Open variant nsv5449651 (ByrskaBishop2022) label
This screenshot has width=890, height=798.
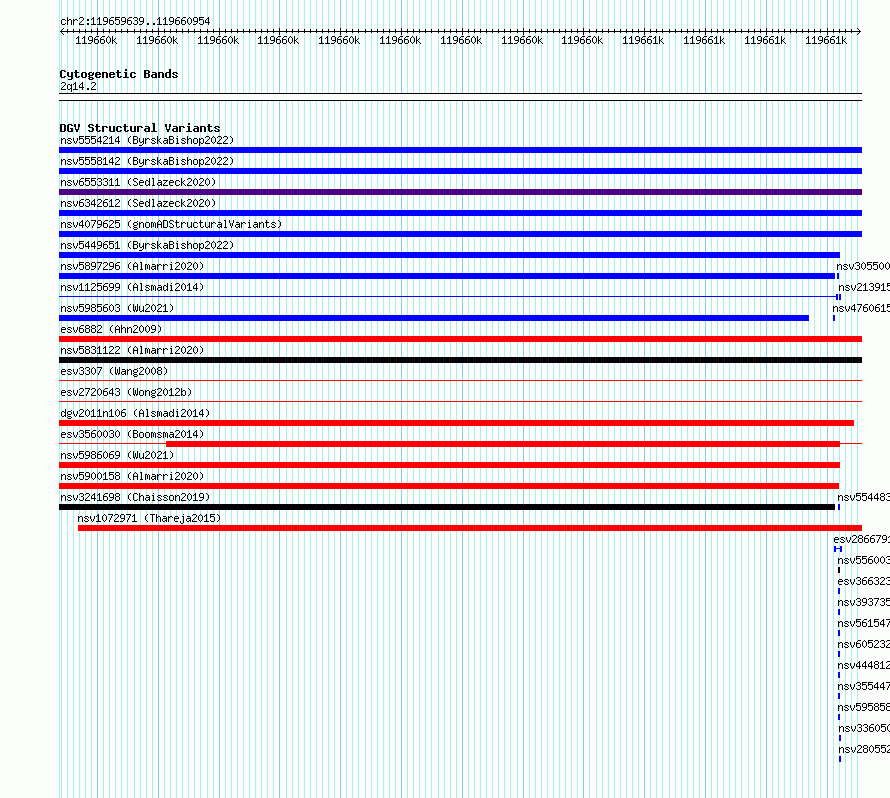[147, 245]
